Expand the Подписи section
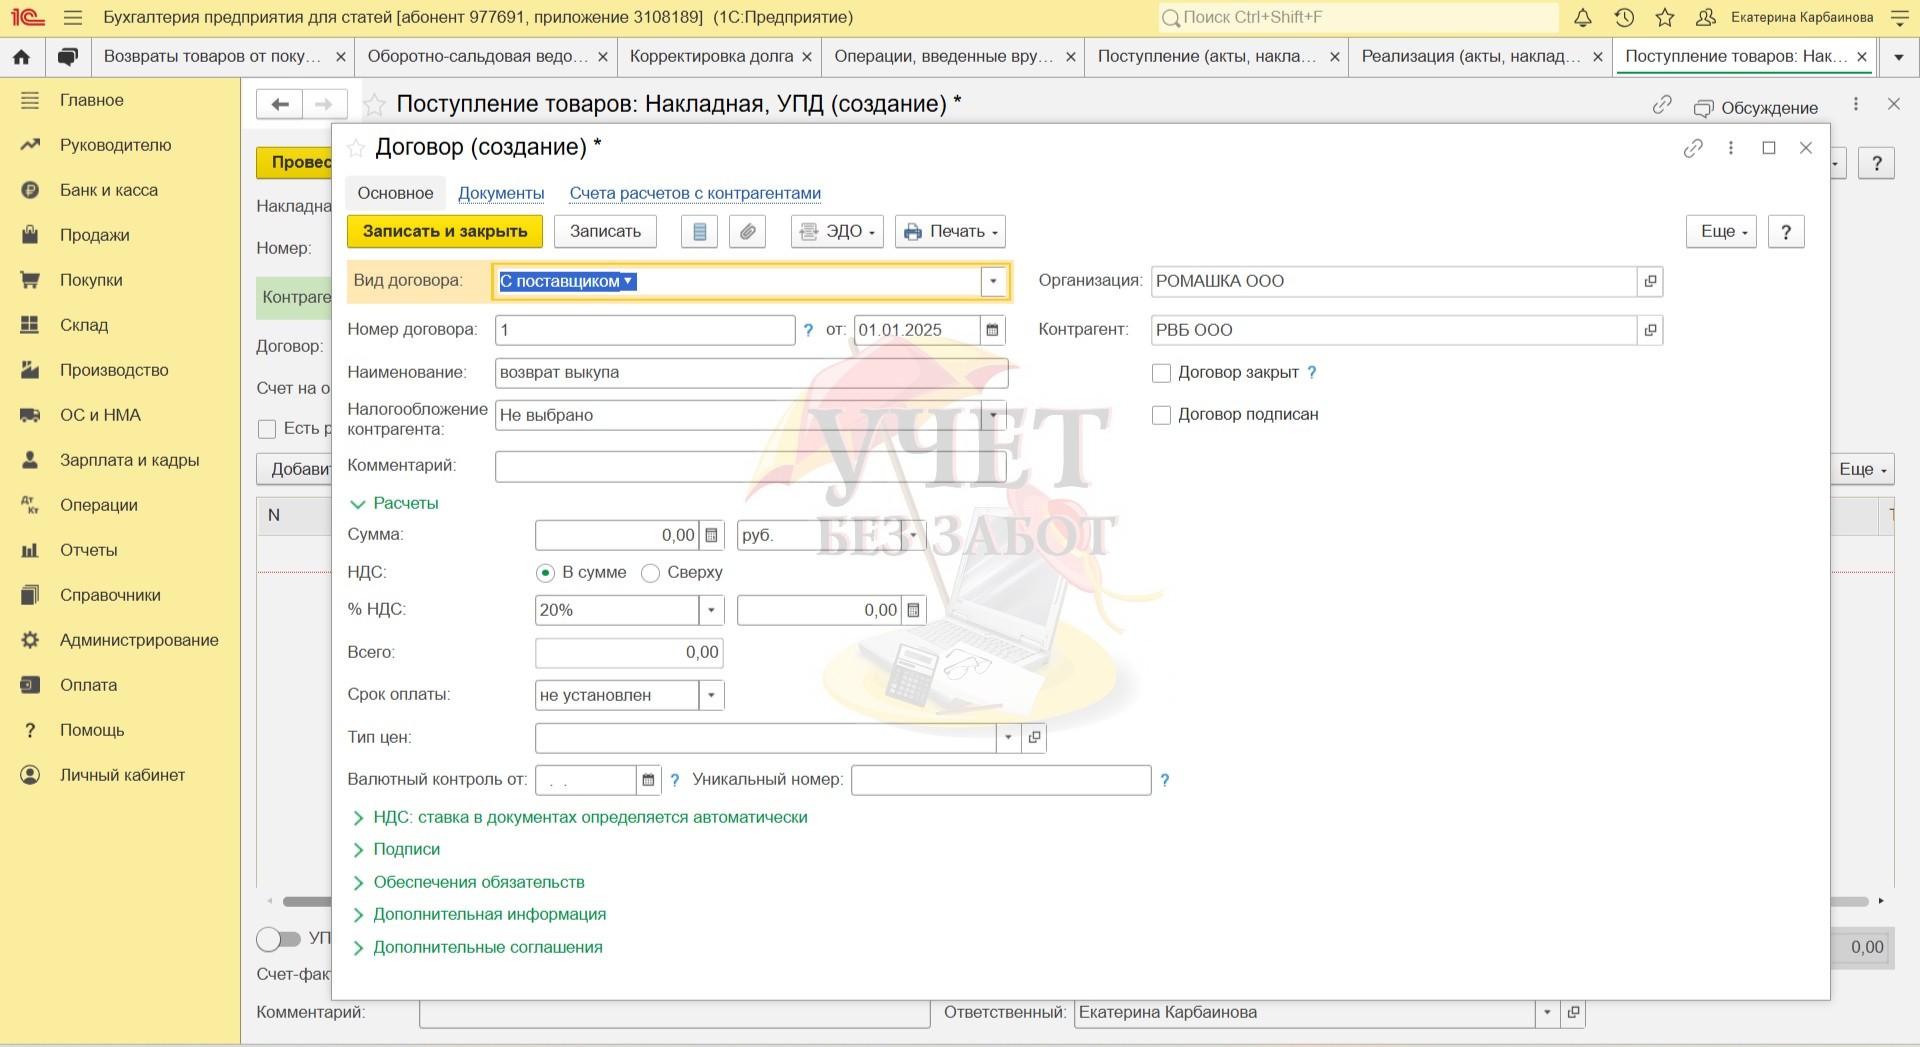 click(x=406, y=849)
